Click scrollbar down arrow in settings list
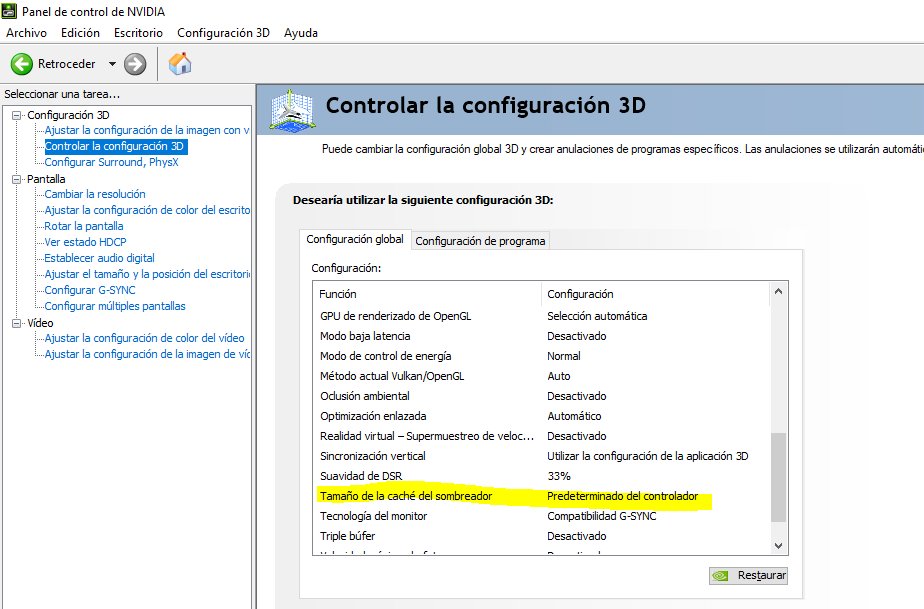Viewport: 924px width, 609px height. (x=778, y=546)
